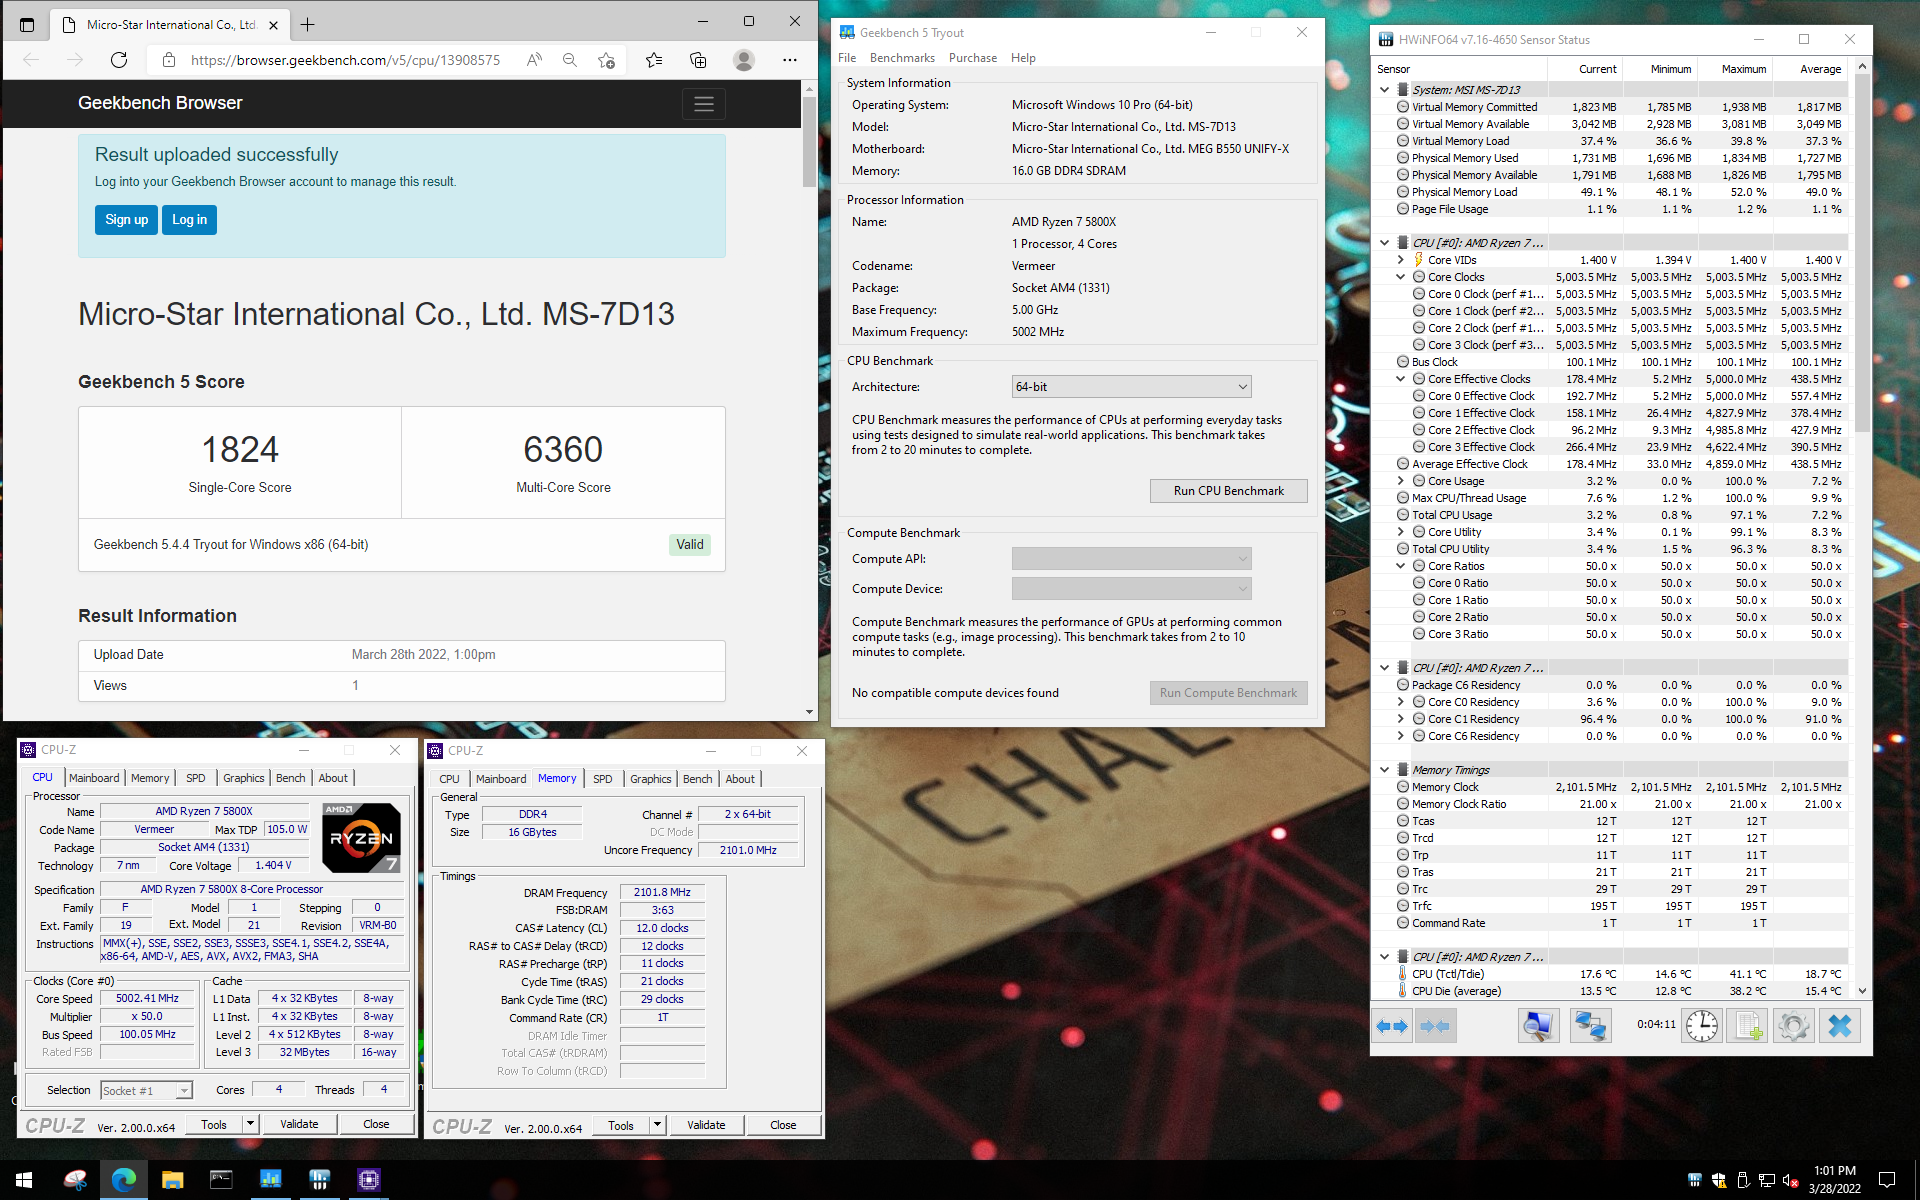
Task: Open the Geekbench Browser hamburger menu
Action: (x=704, y=104)
